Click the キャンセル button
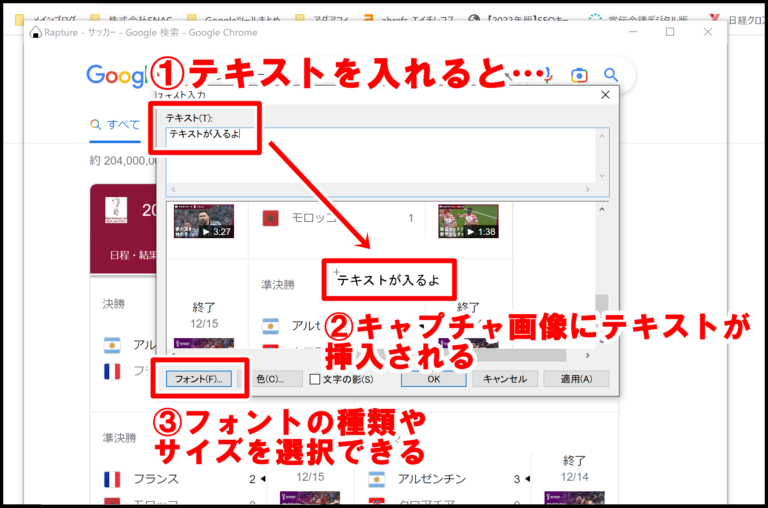The image size is (768, 508). click(505, 379)
